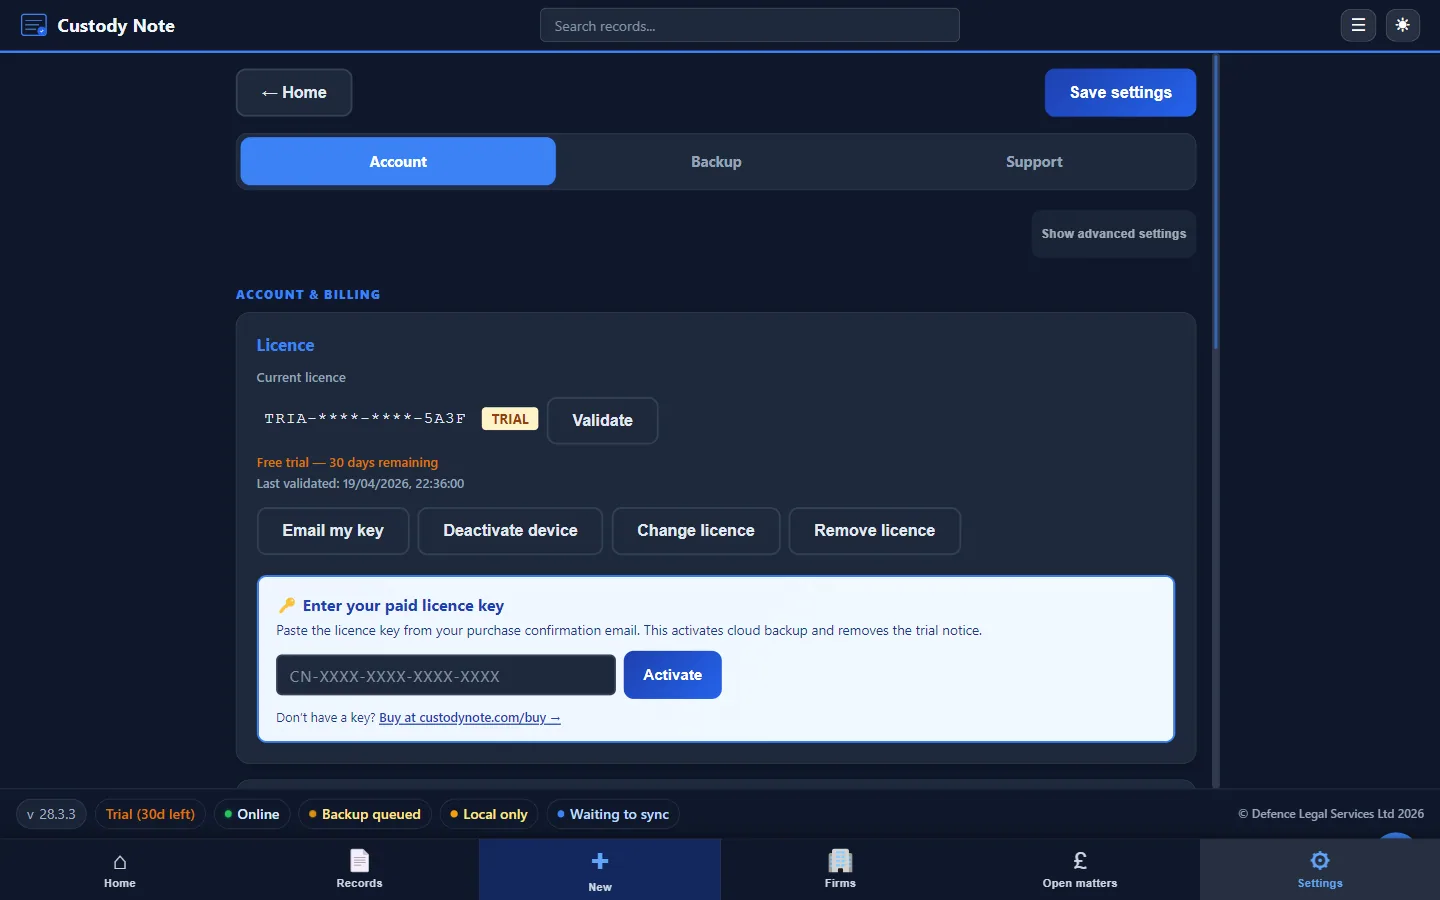Screen dimensions: 1440x900
Task: Click the ACCOUNT & BILLING section label
Action: [308, 295]
